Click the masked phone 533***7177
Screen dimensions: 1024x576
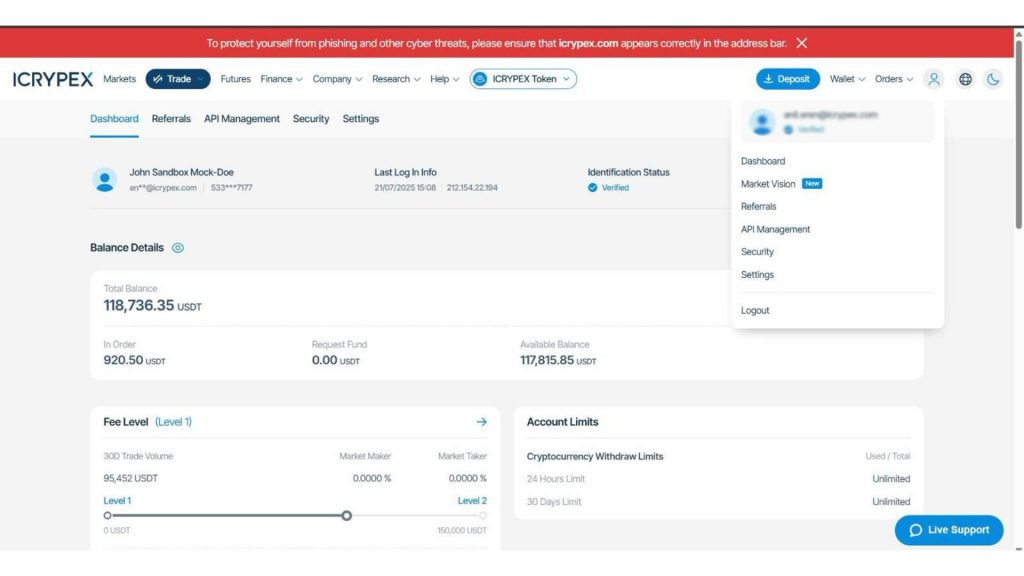[231, 187]
